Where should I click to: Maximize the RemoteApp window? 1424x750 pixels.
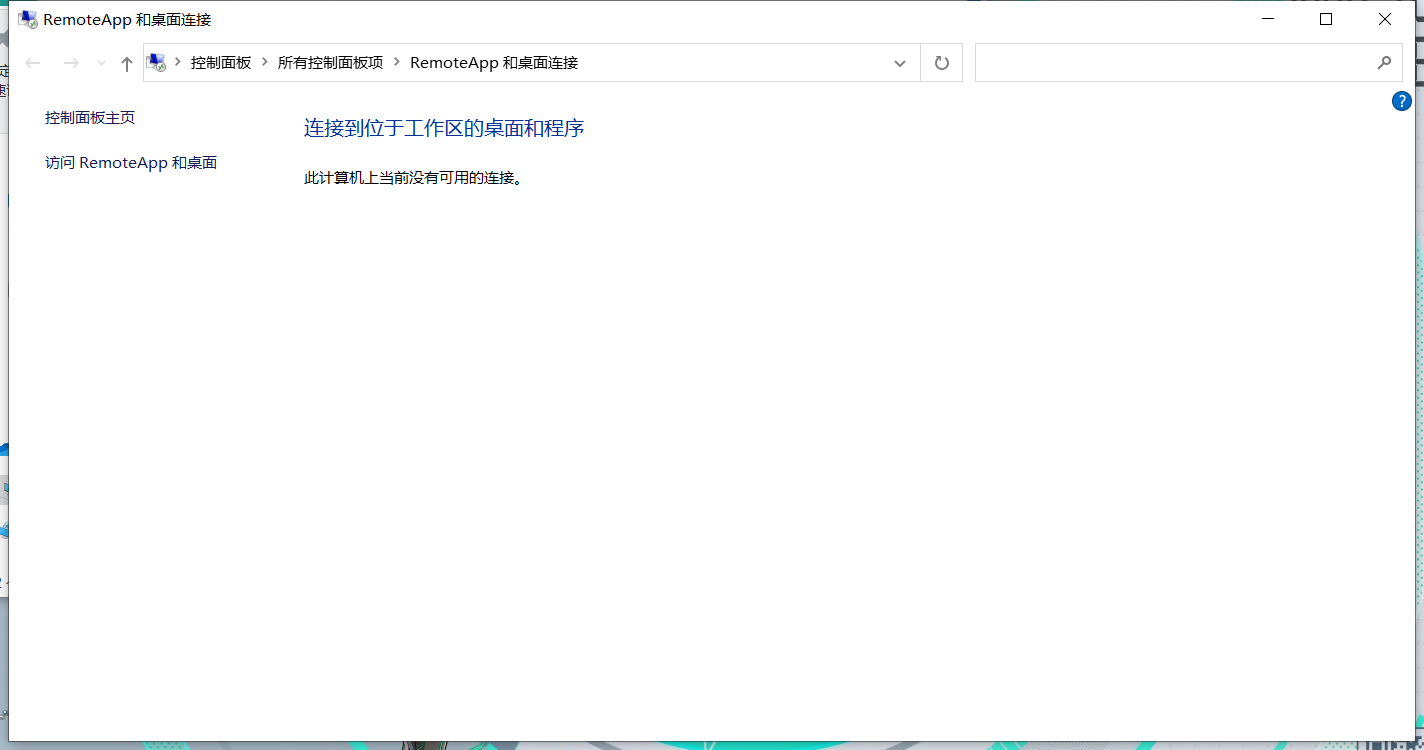click(1326, 19)
